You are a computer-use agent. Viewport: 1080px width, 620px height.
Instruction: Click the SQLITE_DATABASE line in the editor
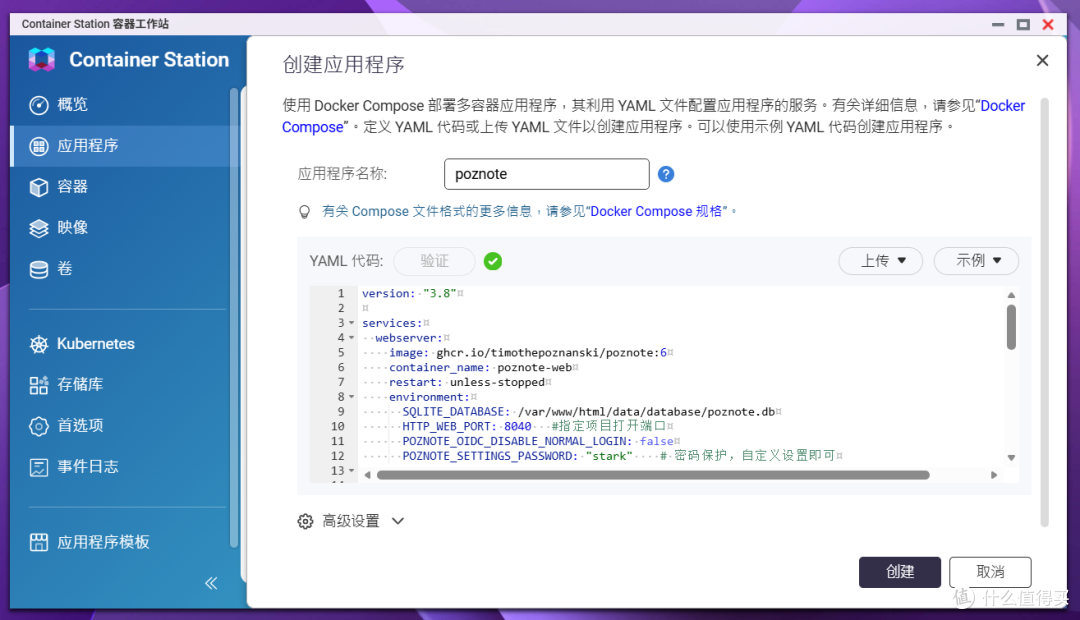[x=589, y=412]
